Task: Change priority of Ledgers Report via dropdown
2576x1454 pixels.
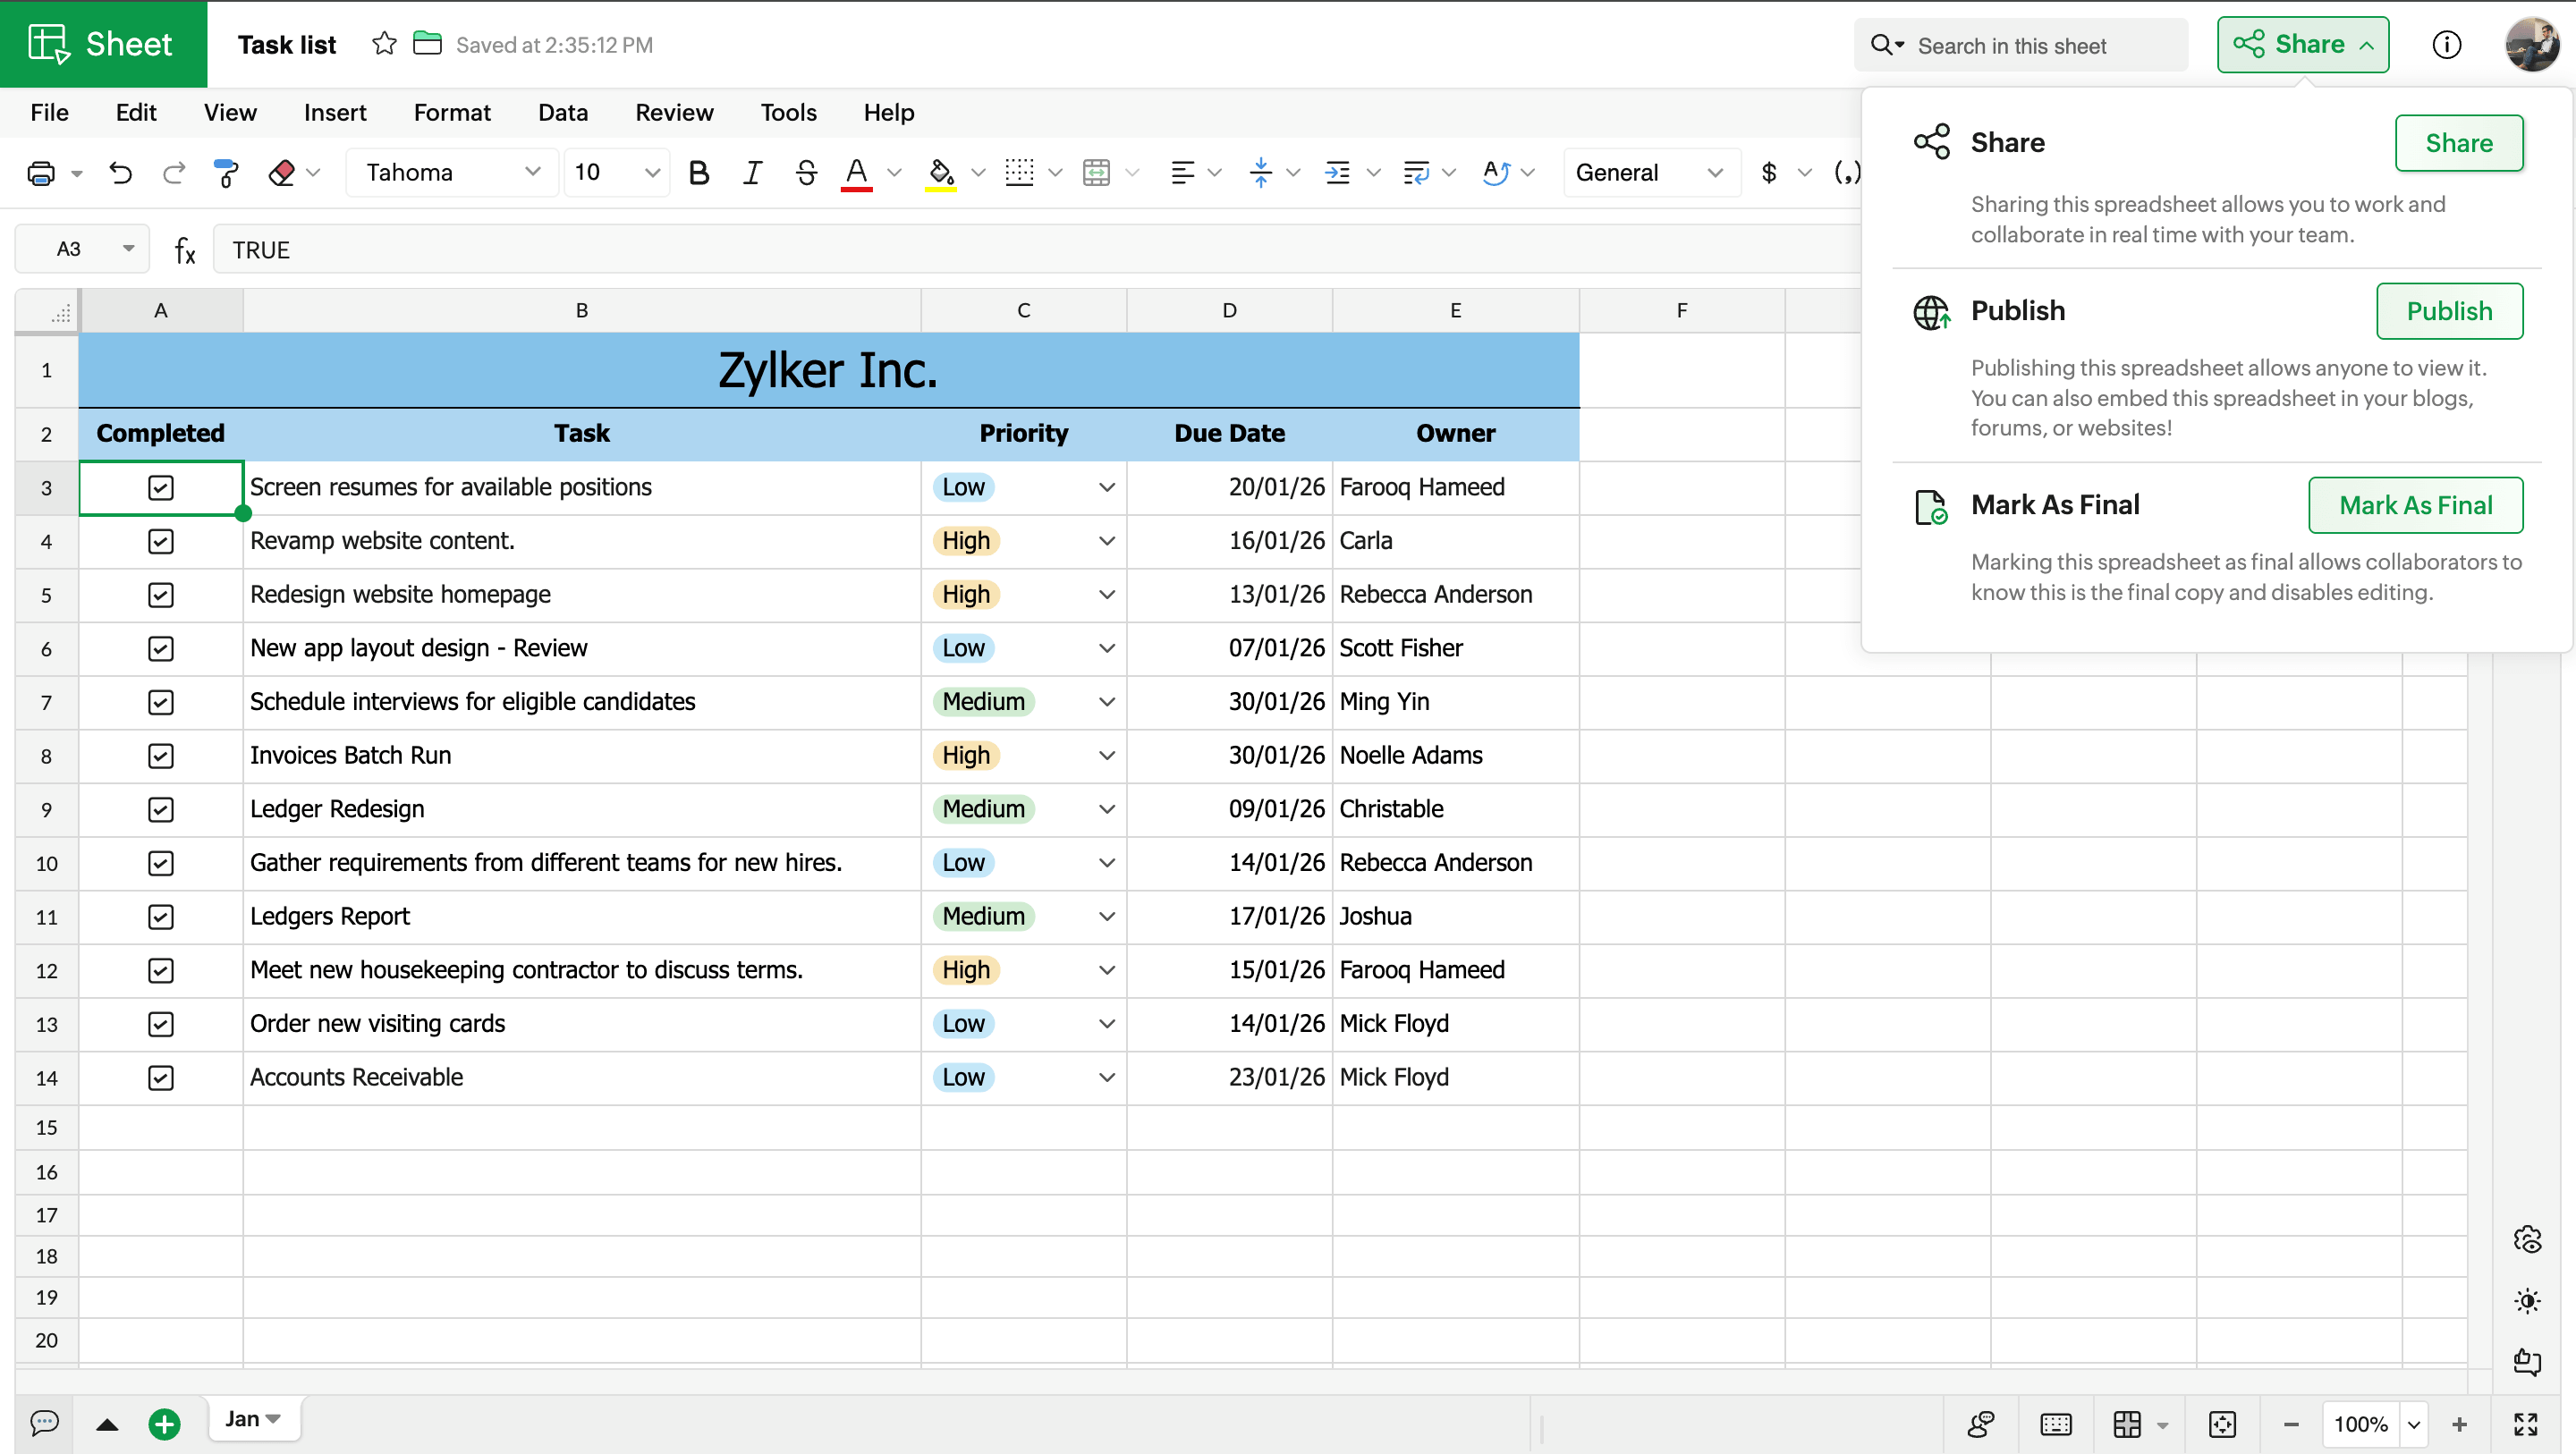Action: click(1106, 916)
